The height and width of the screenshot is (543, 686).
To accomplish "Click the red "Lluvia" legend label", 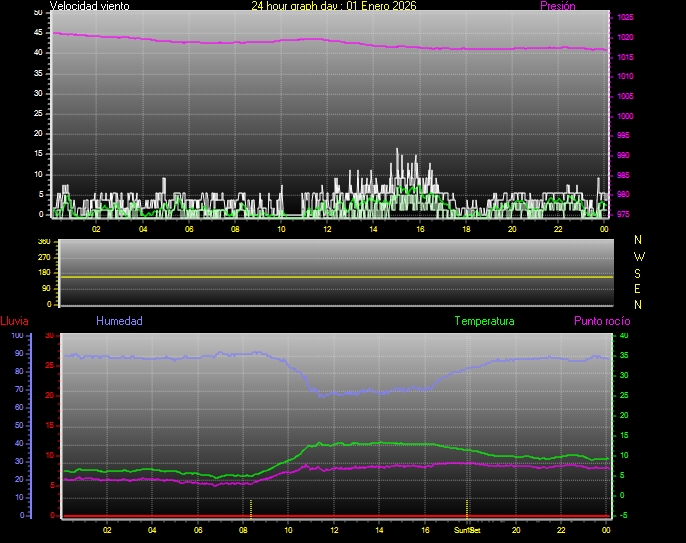I will tap(14, 321).
